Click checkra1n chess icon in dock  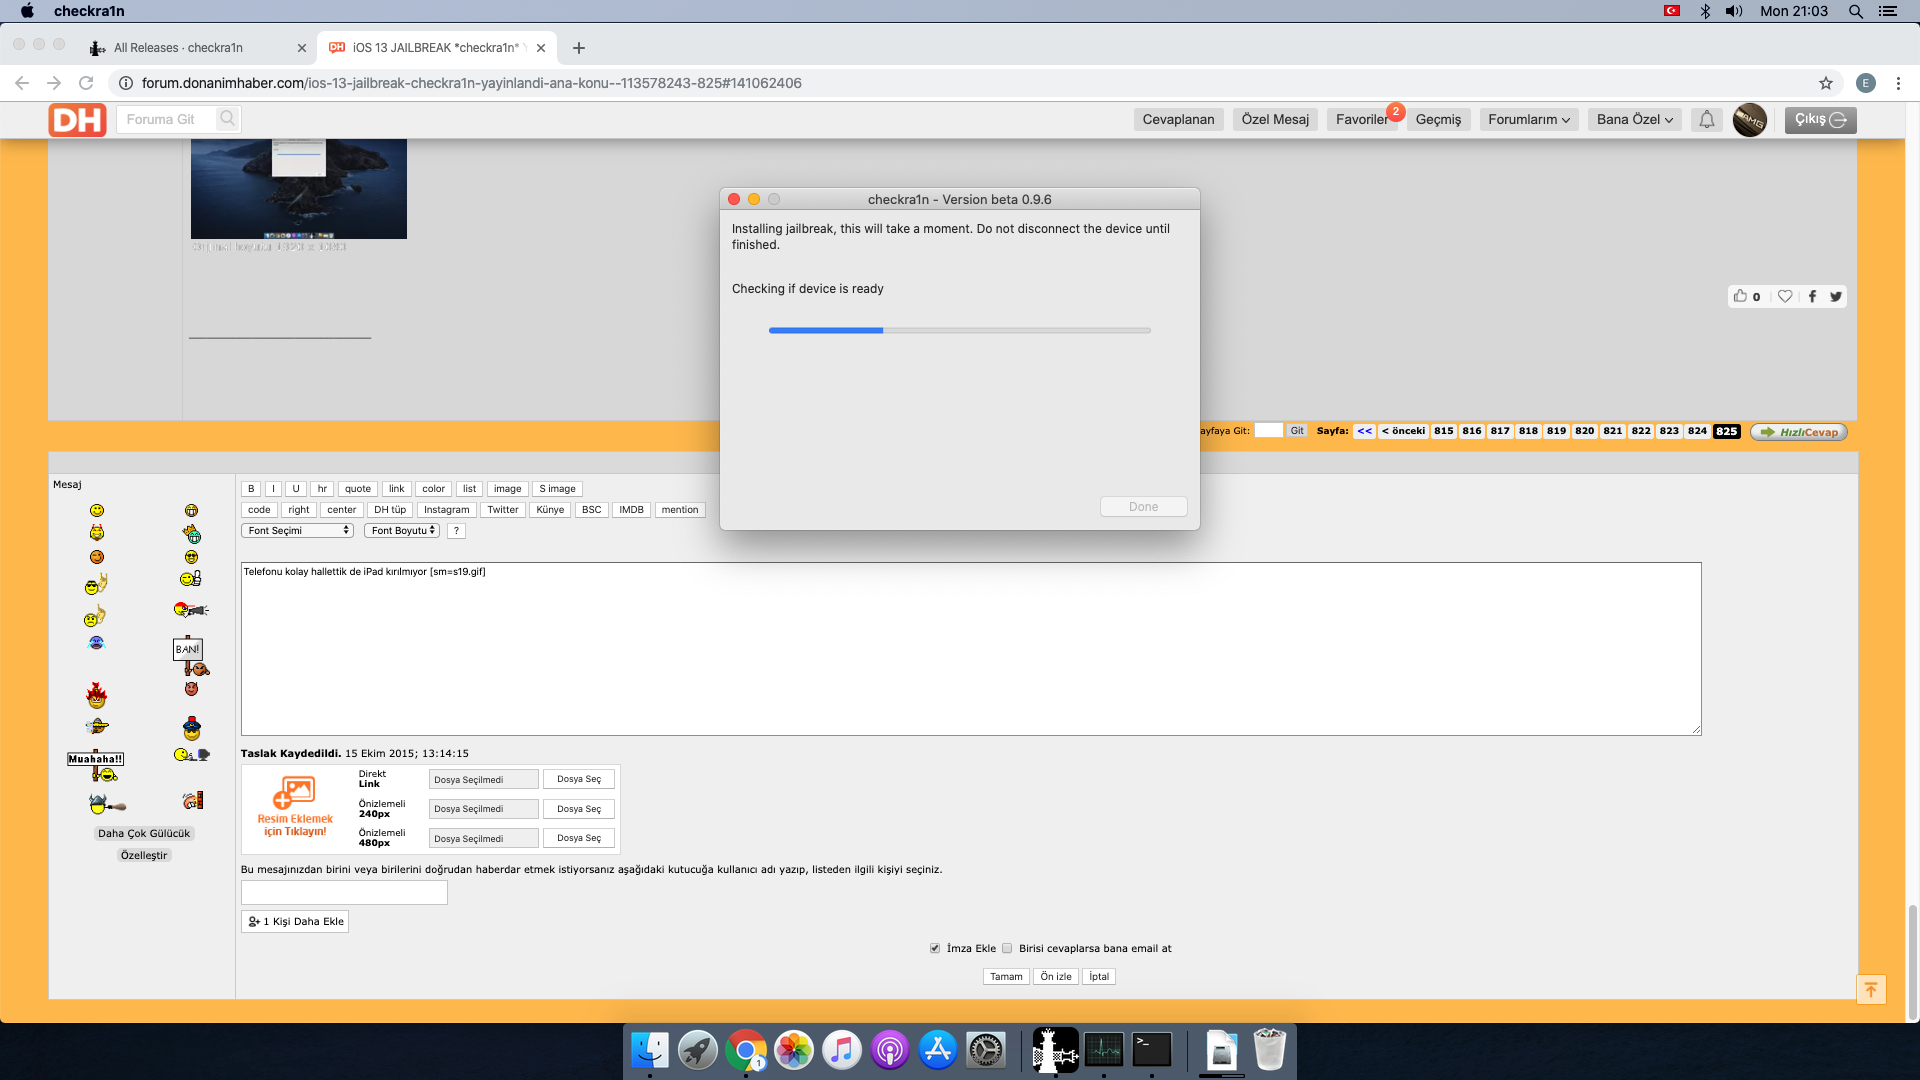pos(1055,1050)
